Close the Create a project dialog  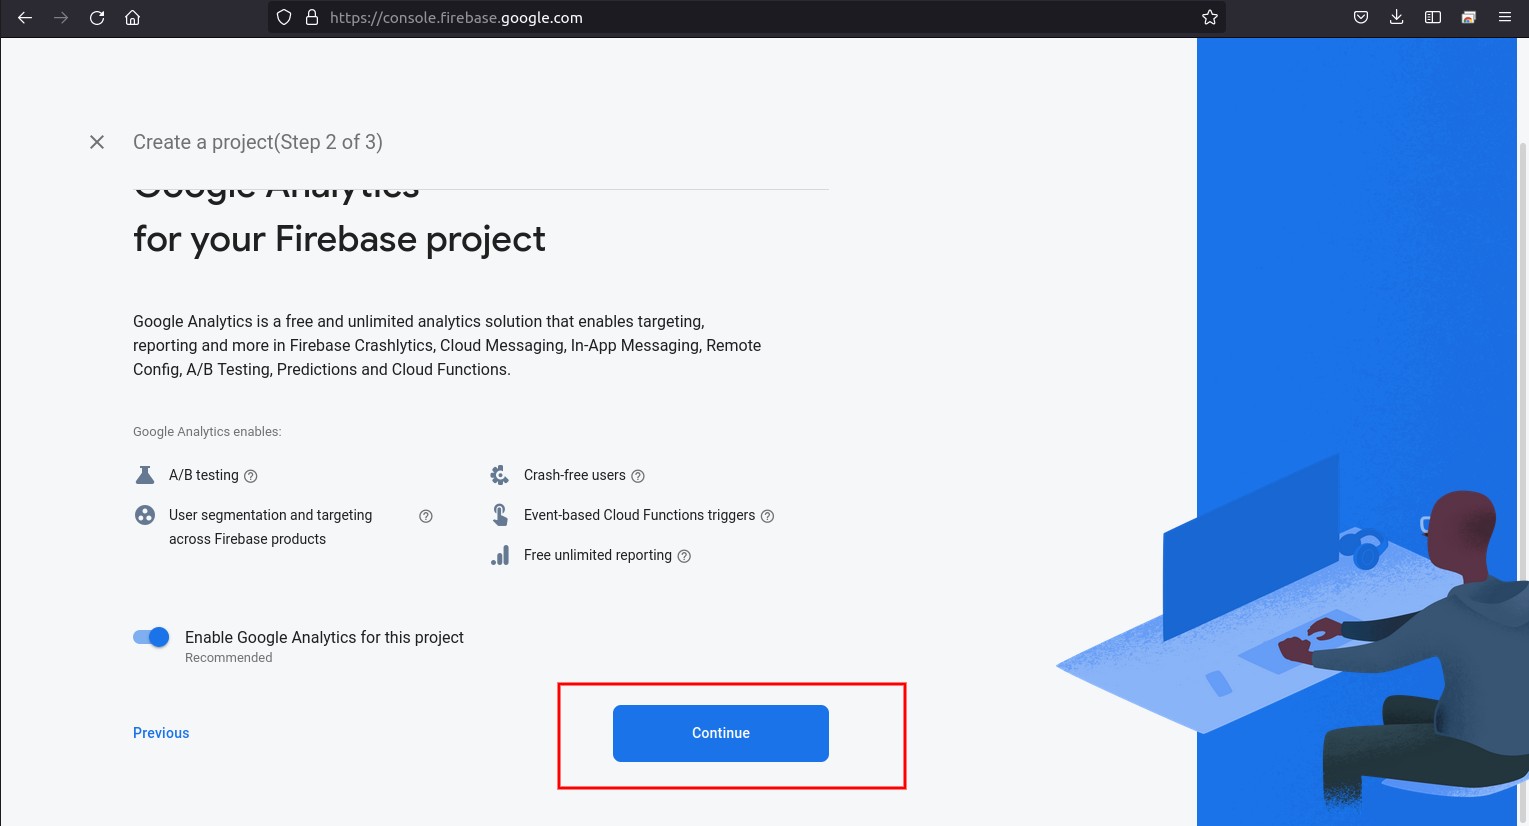[96, 142]
